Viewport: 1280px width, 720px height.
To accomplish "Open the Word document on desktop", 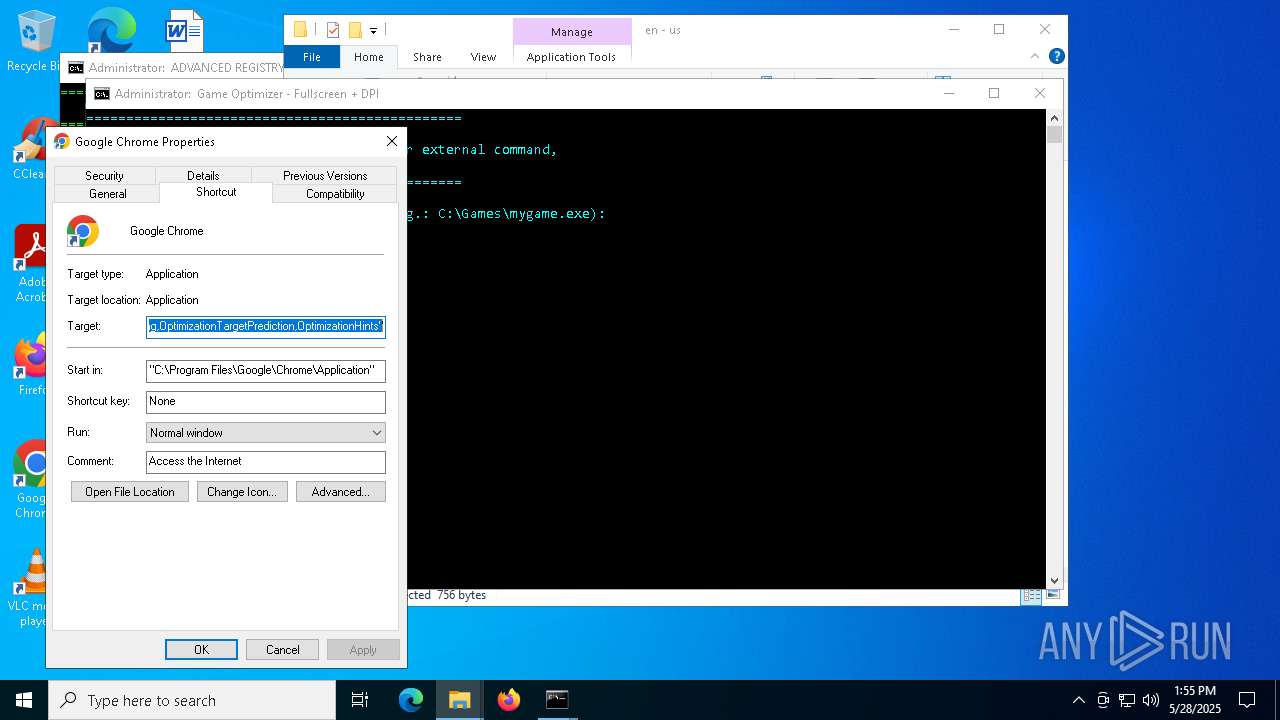I will (x=184, y=31).
